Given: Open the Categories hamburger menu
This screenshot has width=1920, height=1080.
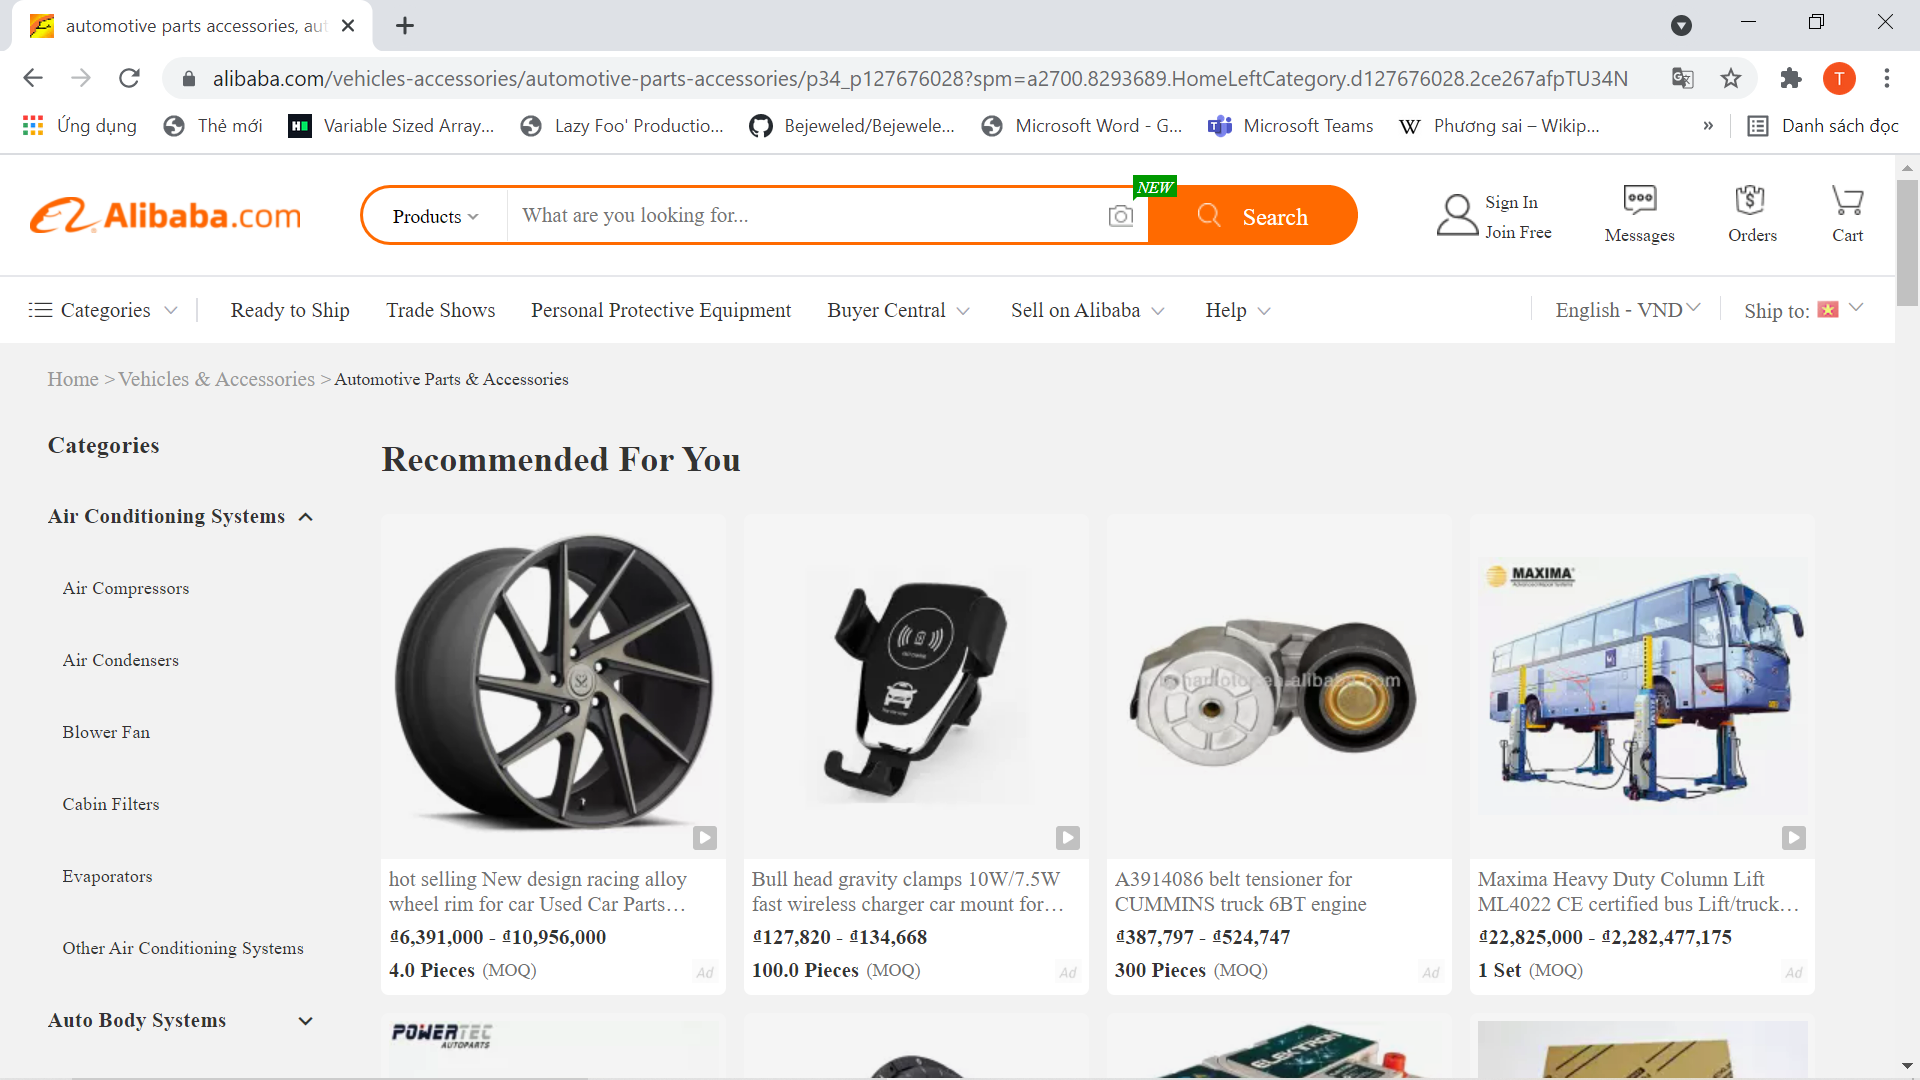Looking at the screenshot, I should tap(103, 310).
